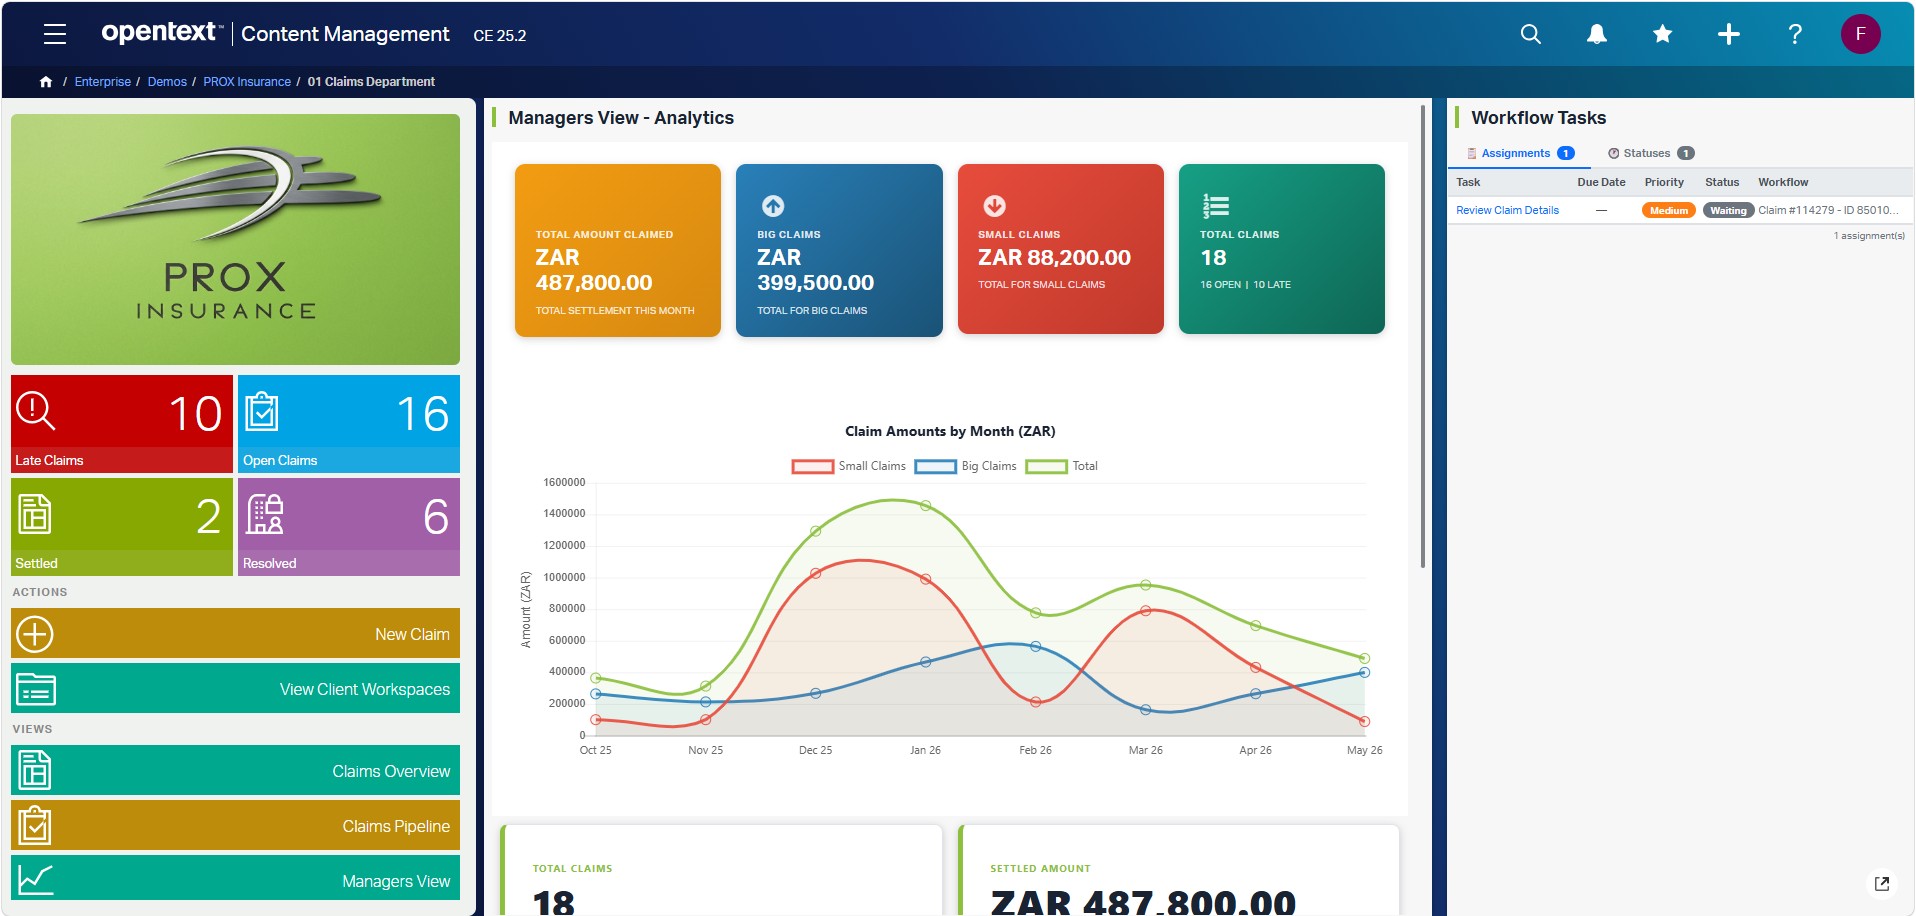
Task: Click the Managers View chart icon
Action: (35, 879)
